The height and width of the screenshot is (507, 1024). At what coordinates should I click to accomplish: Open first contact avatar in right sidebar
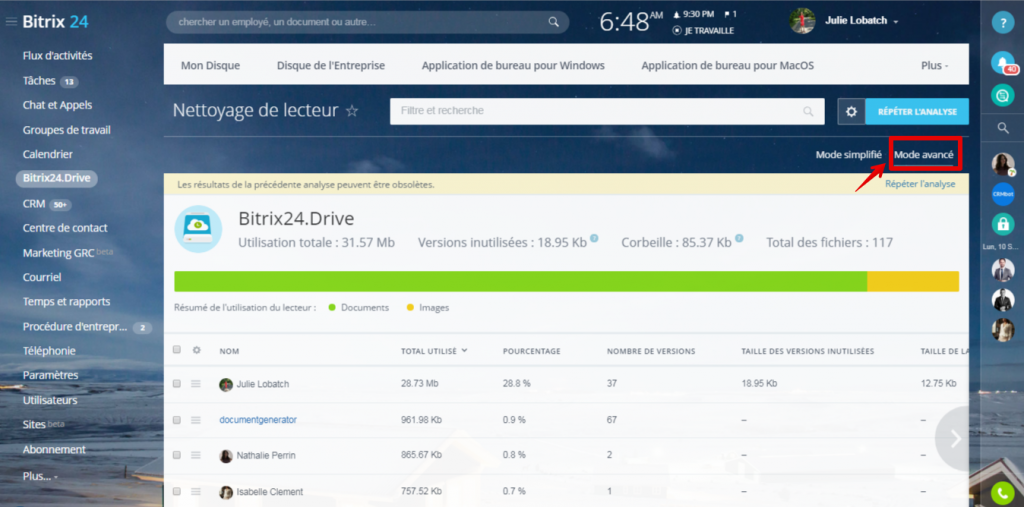1002,164
